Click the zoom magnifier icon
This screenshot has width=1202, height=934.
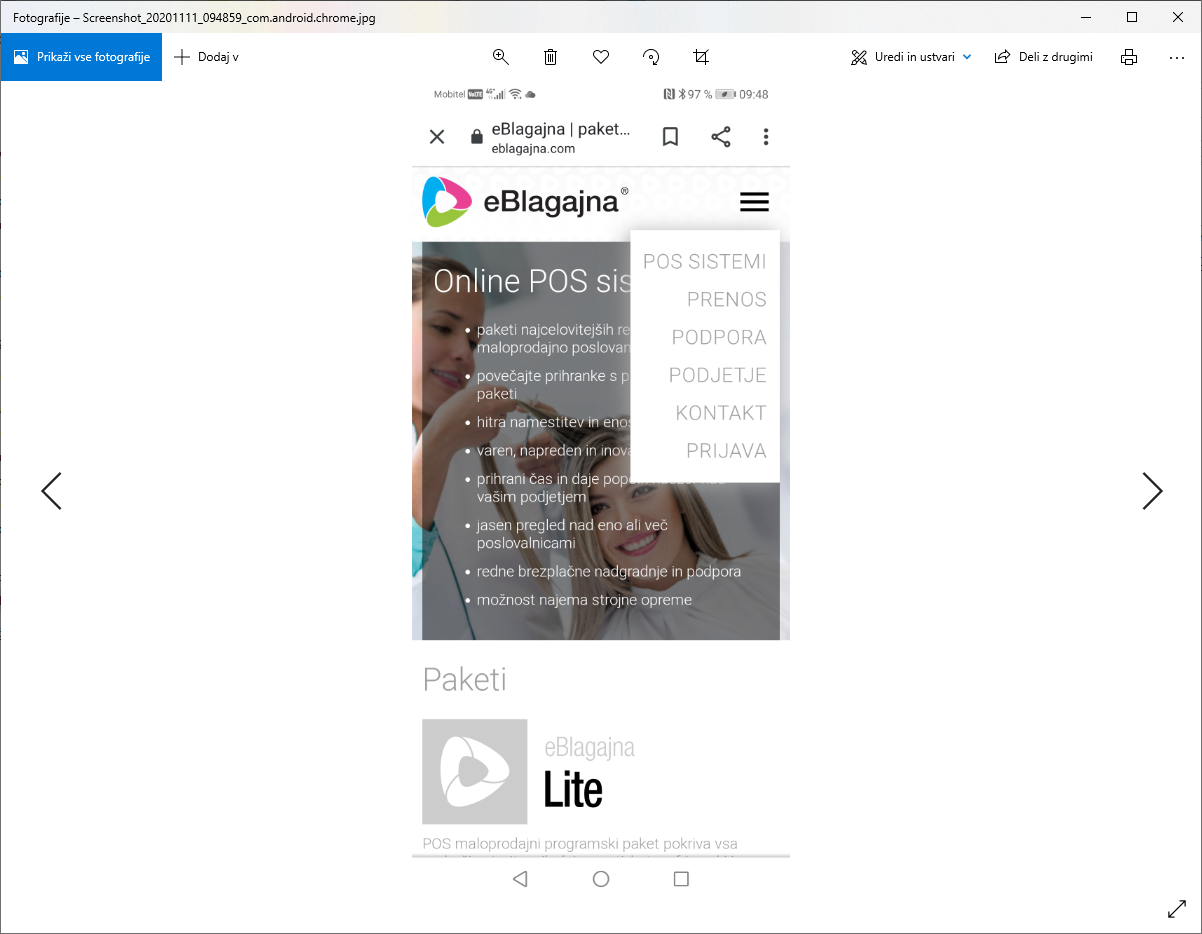(501, 57)
